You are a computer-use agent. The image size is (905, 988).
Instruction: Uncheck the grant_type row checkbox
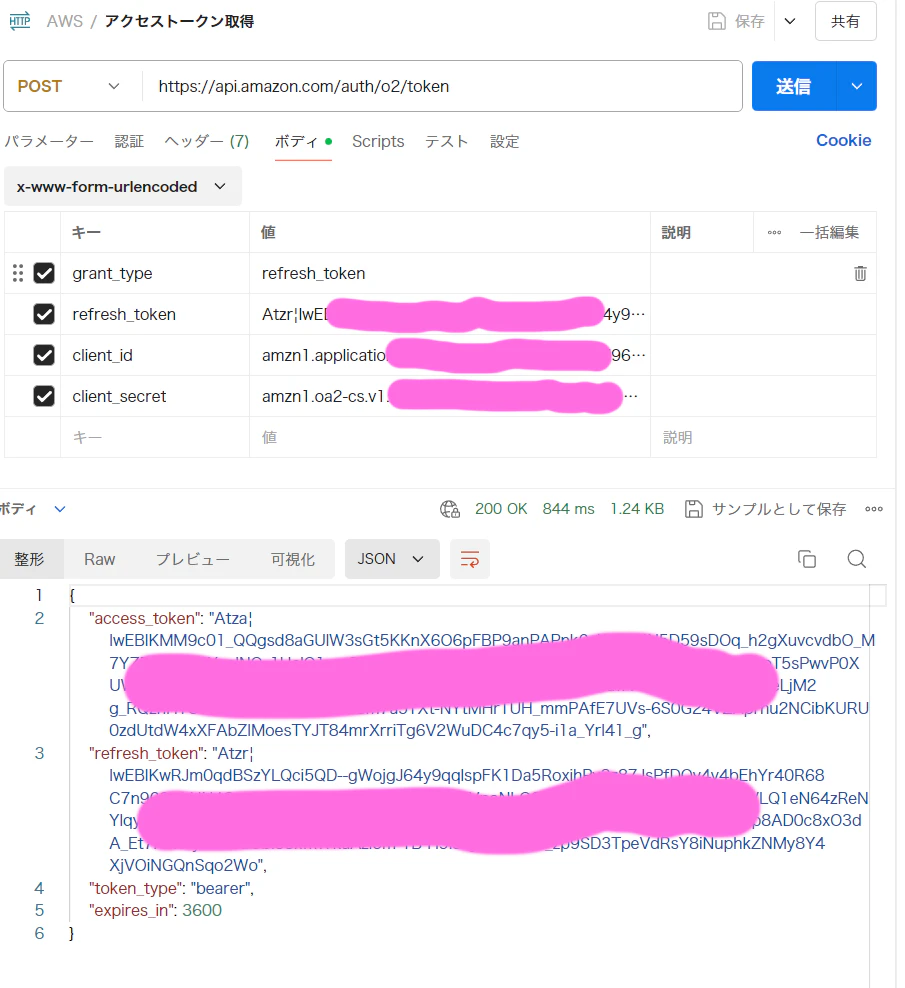coord(44,273)
